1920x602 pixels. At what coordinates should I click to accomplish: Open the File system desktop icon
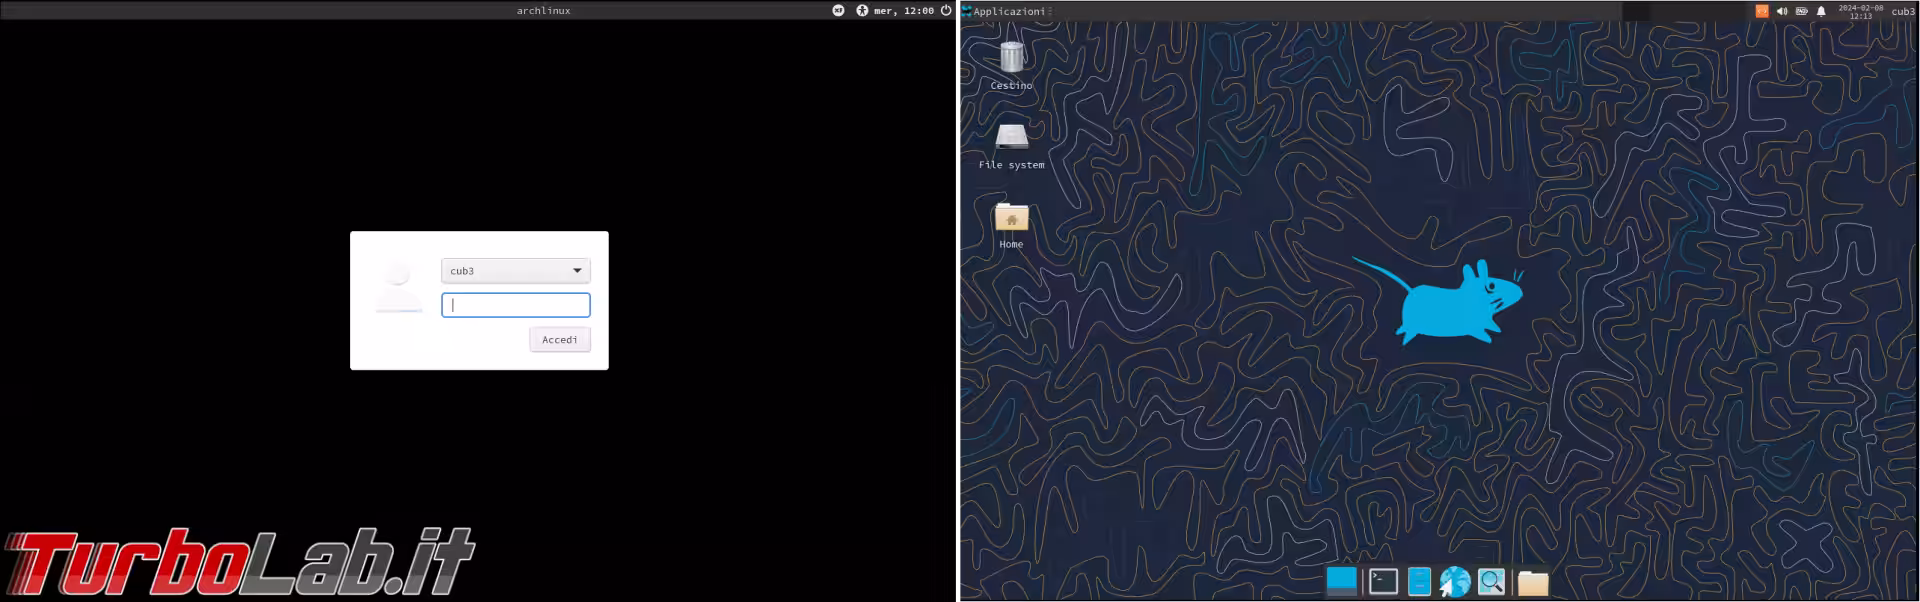[1012, 146]
